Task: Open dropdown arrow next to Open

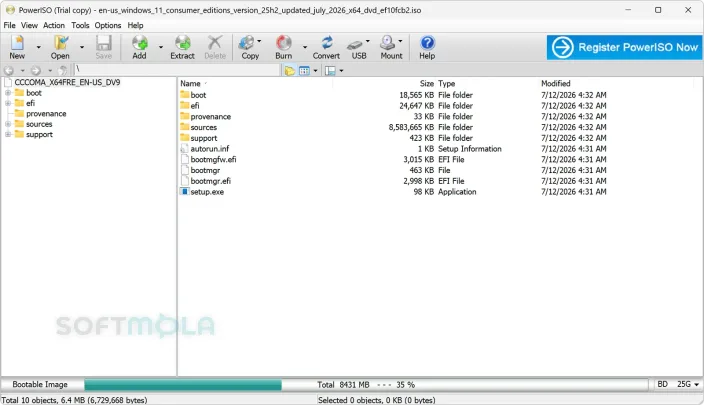Action: point(82,47)
